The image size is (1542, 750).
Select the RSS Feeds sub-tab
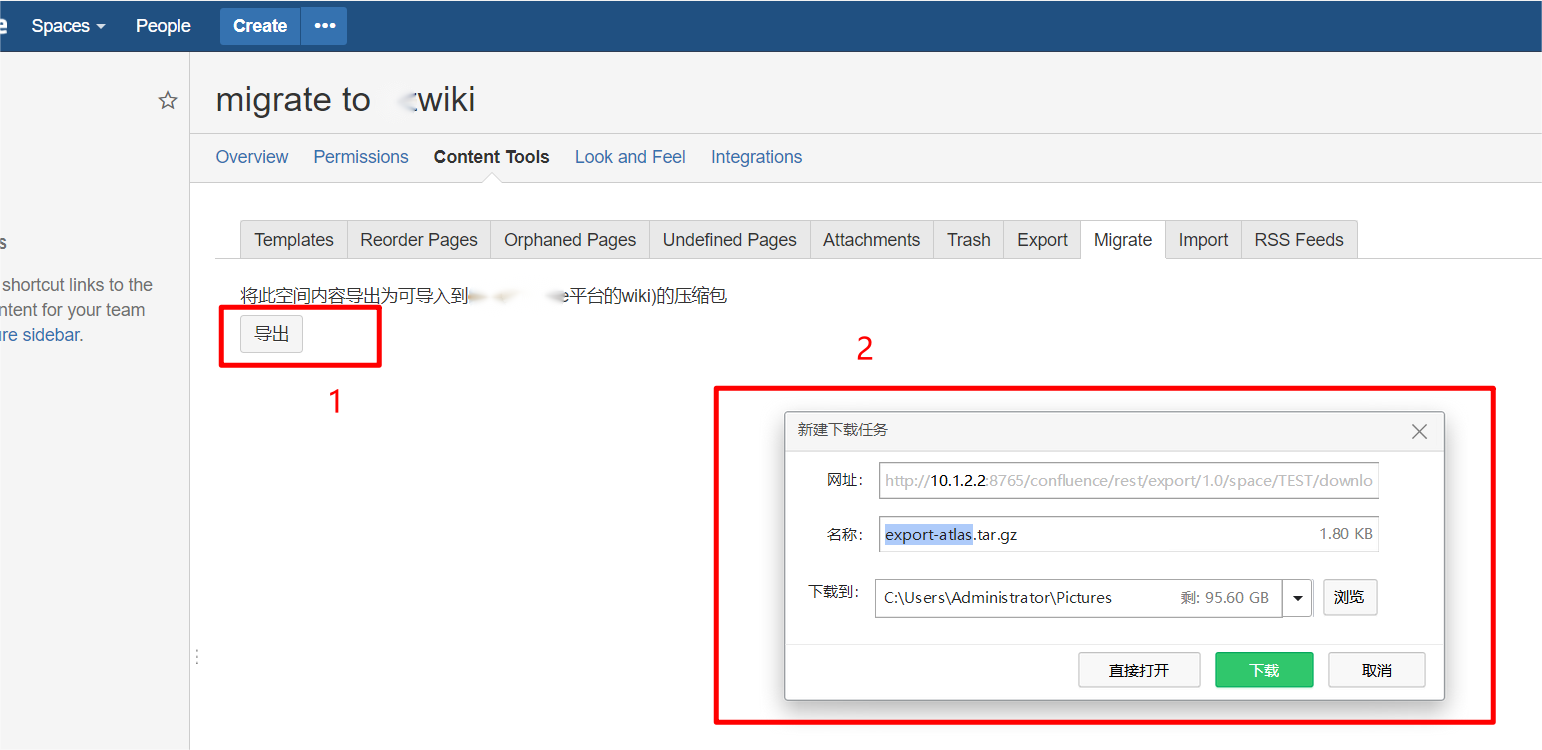point(1299,240)
